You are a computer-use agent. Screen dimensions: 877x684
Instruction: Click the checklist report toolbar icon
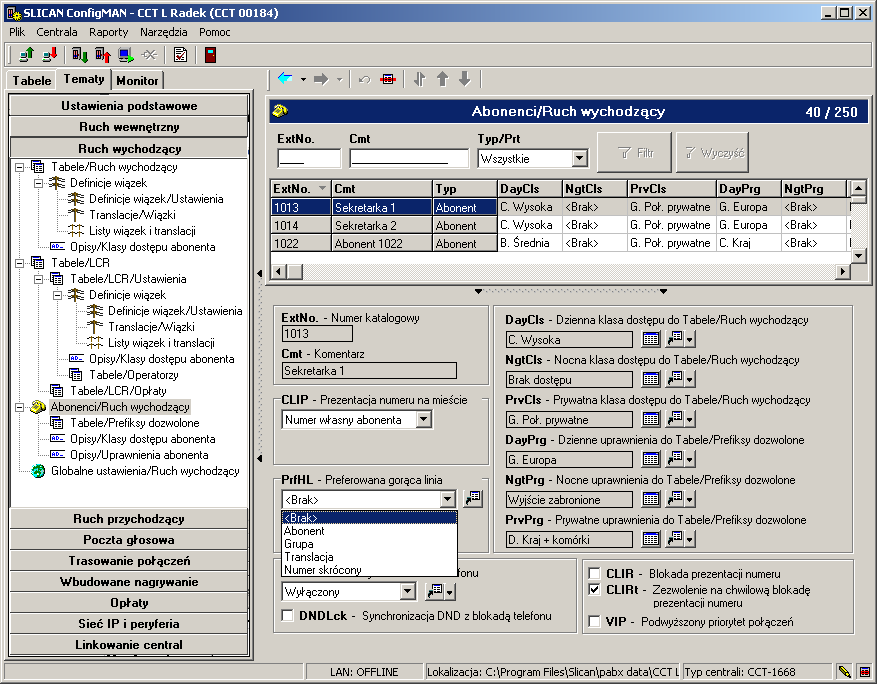180,55
